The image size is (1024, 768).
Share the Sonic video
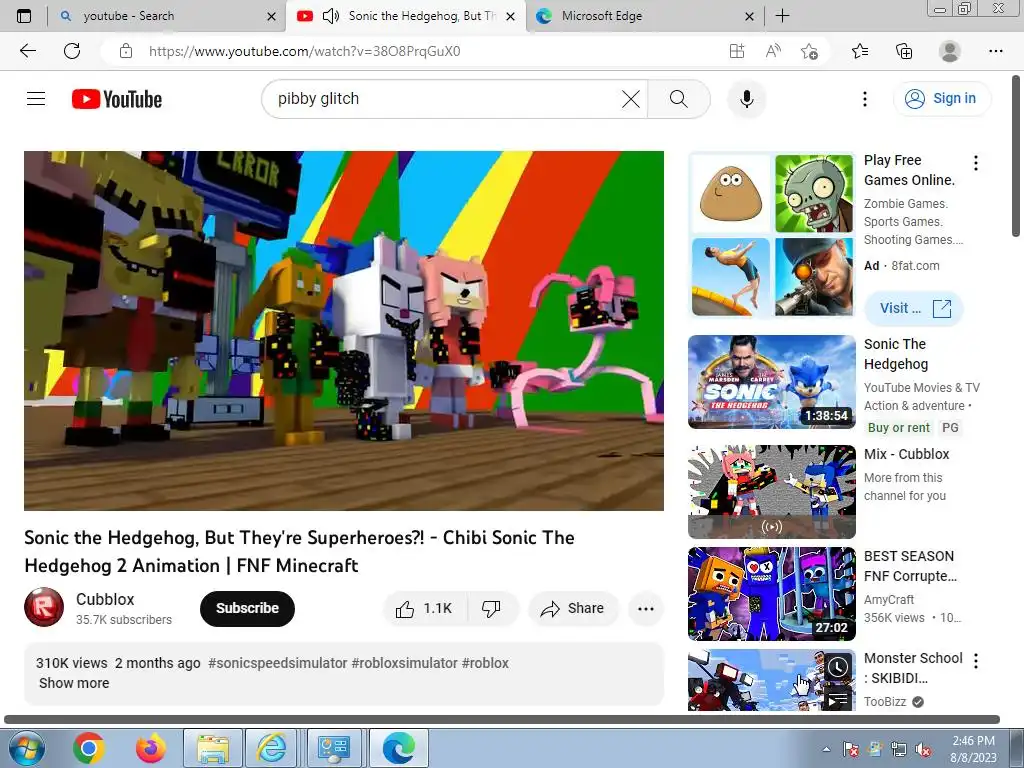click(573, 609)
